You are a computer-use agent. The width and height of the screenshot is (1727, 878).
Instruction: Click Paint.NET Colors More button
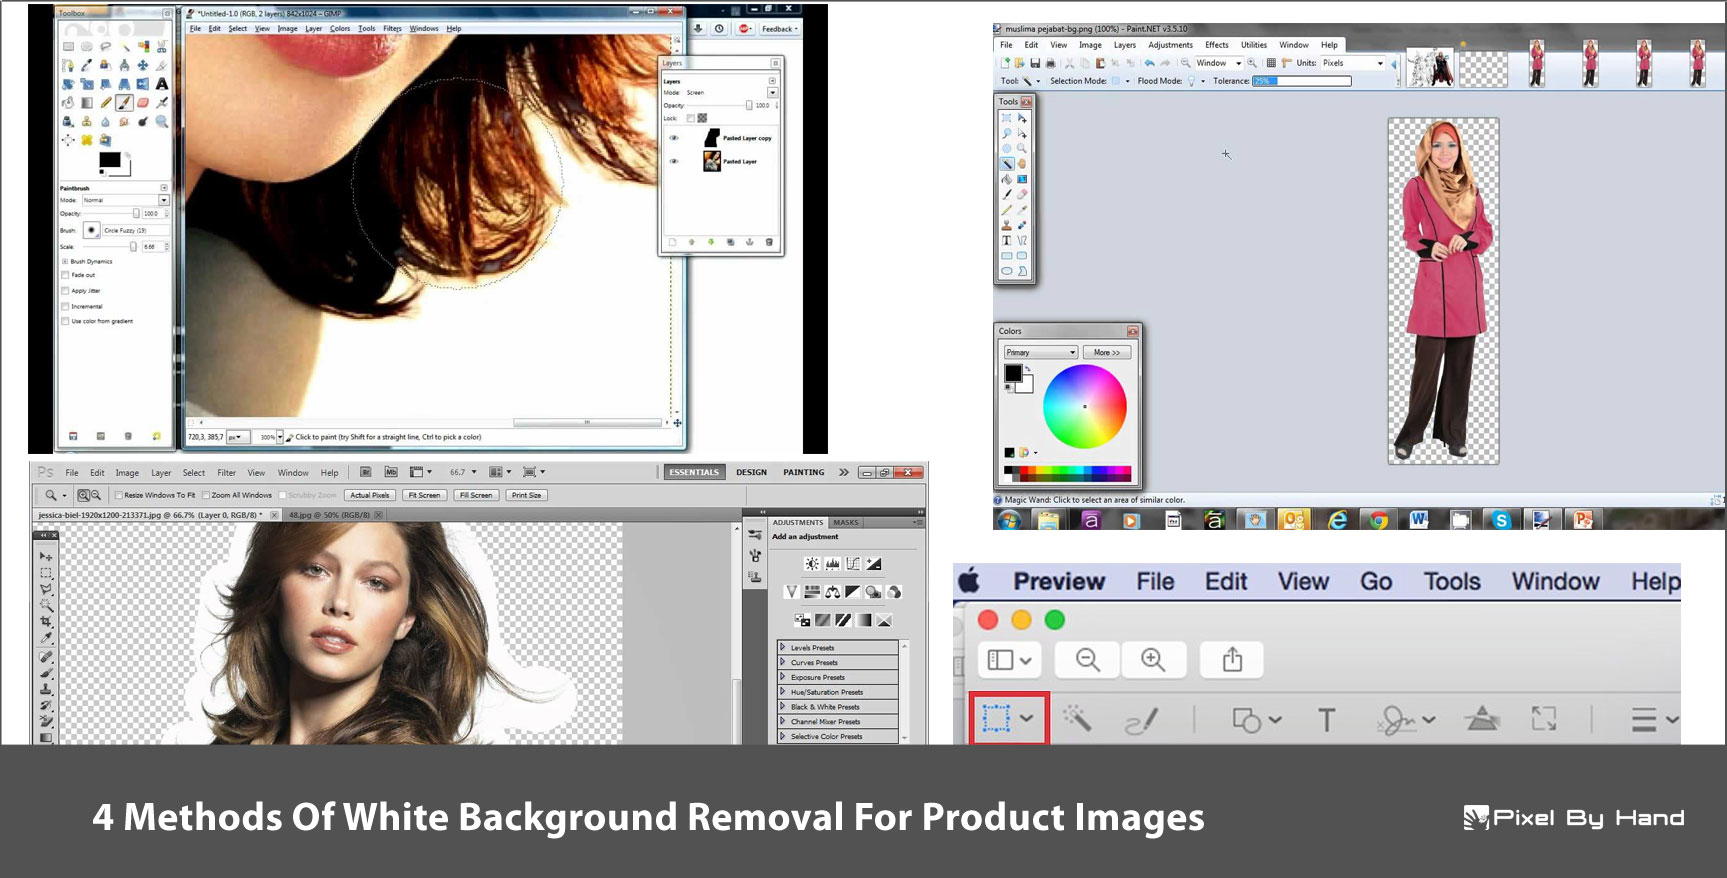click(x=1106, y=352)
